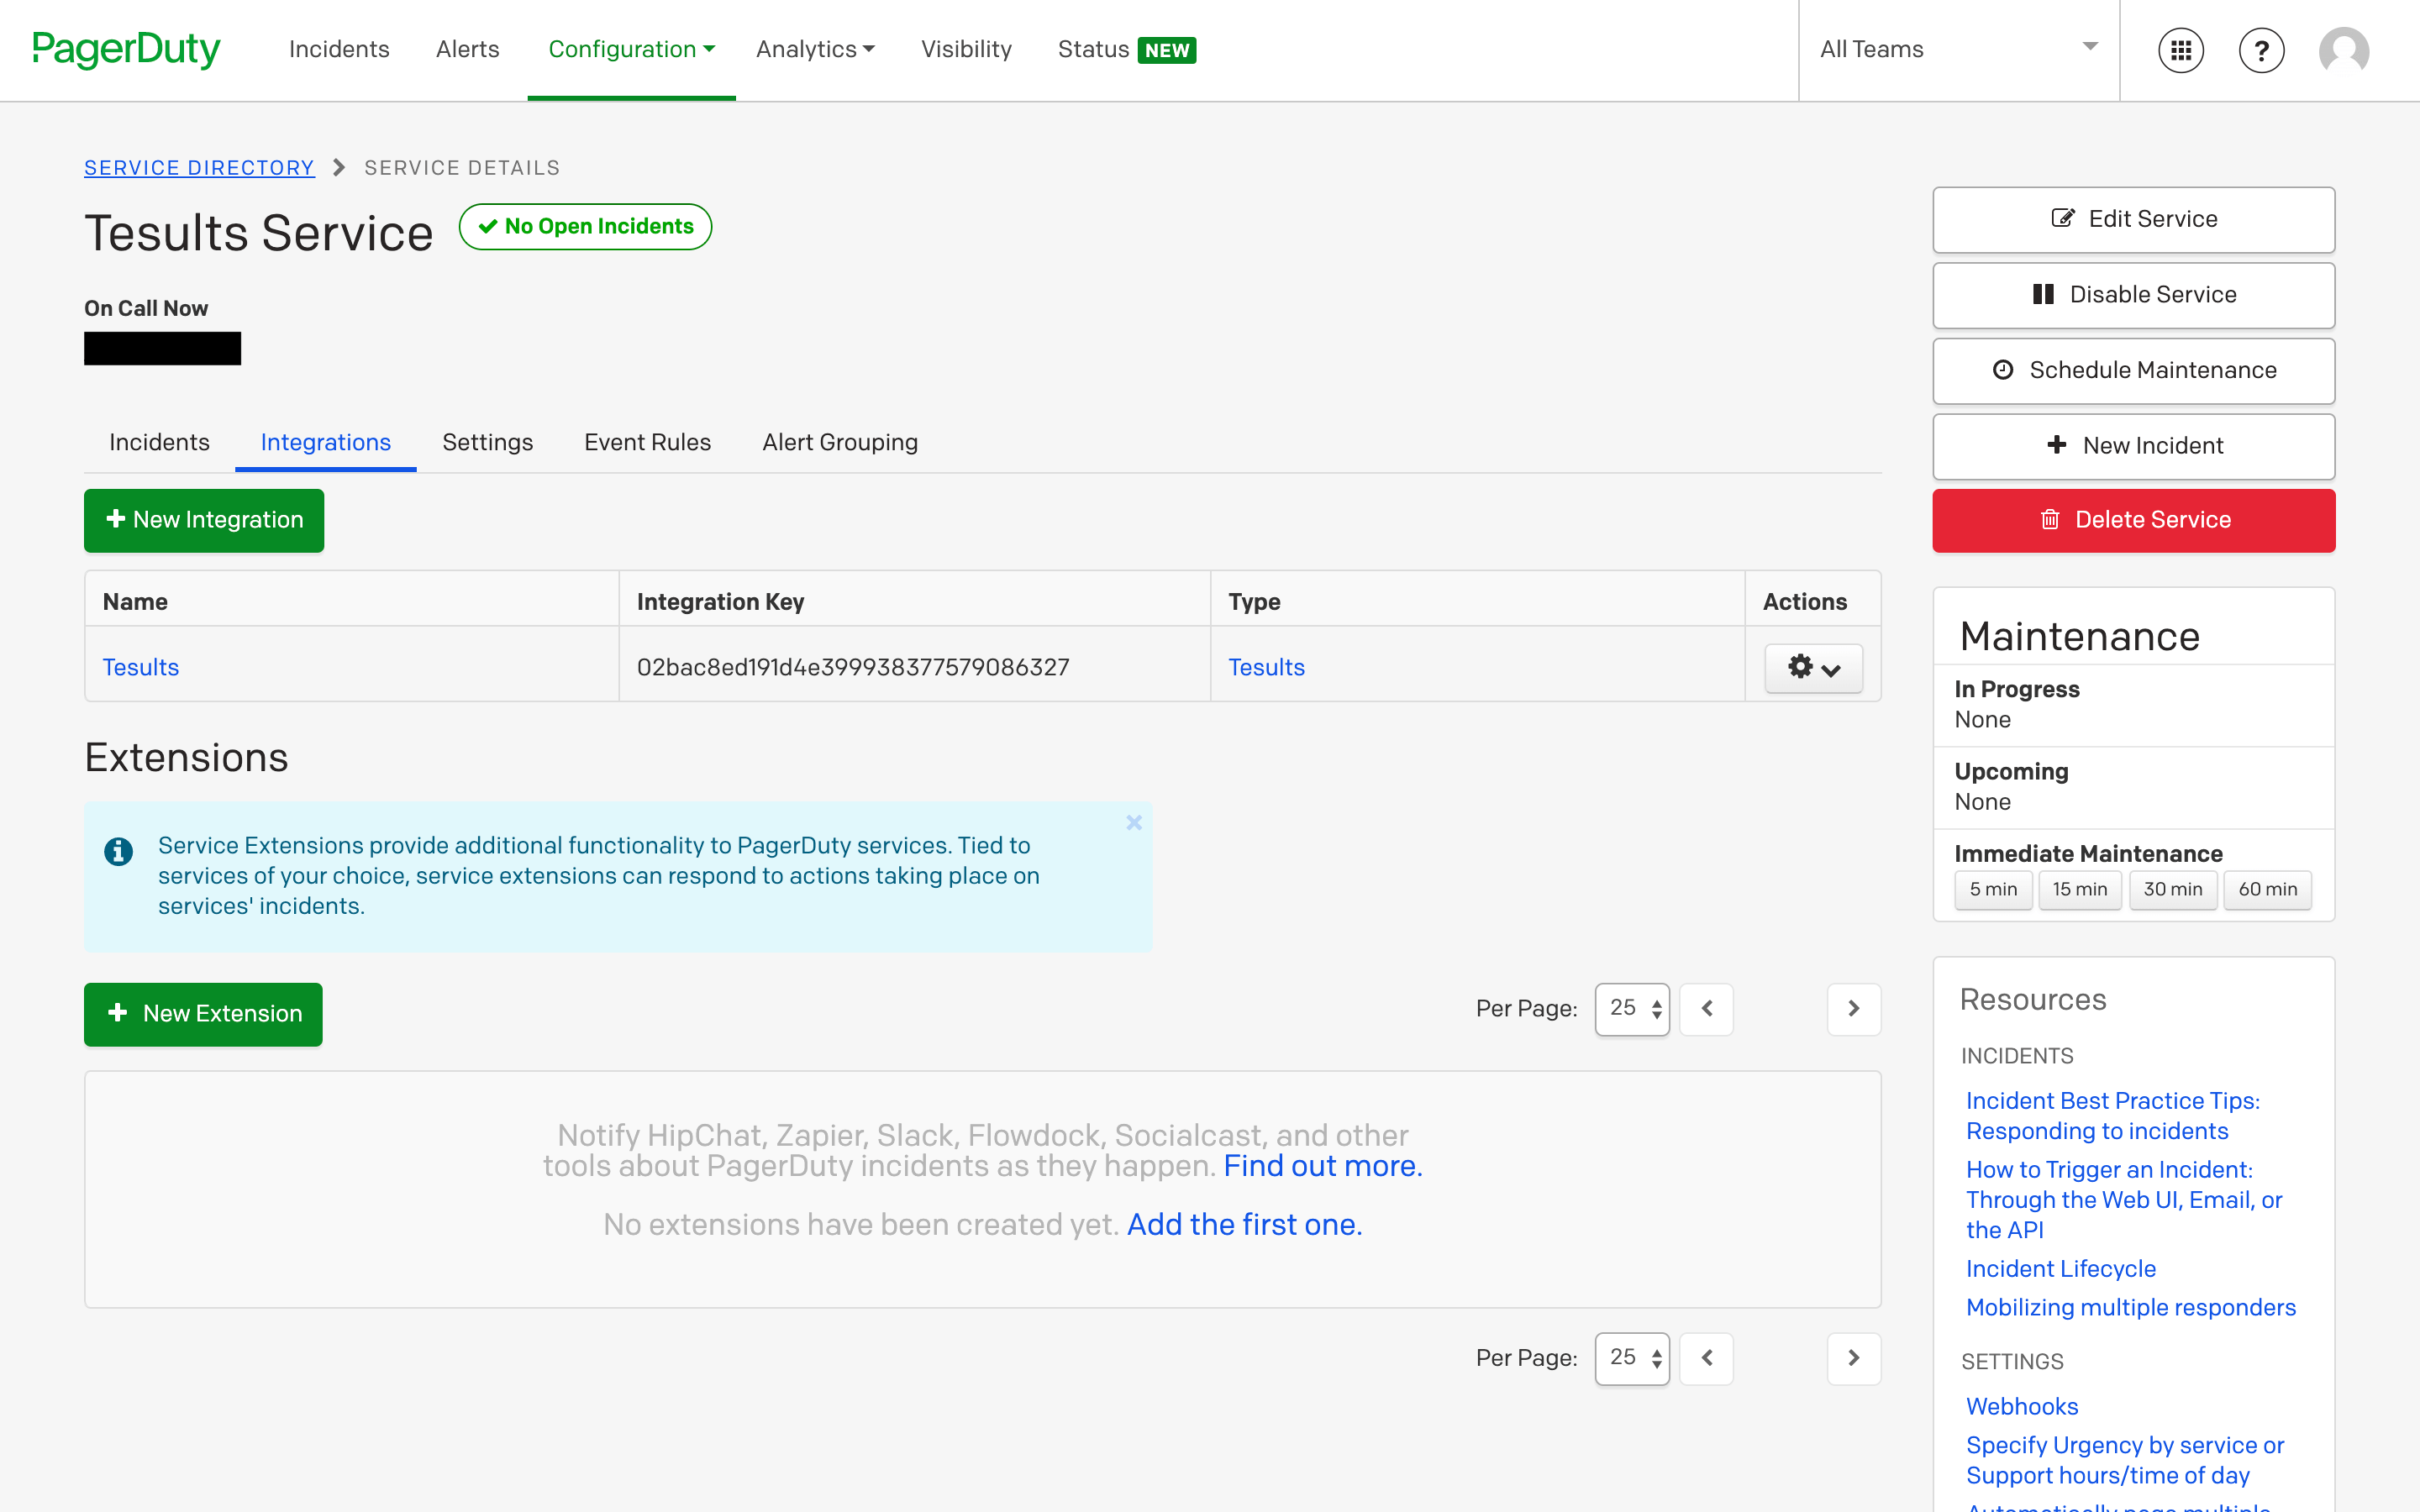Open Incidents in top navigation
This screenshot has width=2420, height=1512.
pyautogui.click(x=339, y=49)
